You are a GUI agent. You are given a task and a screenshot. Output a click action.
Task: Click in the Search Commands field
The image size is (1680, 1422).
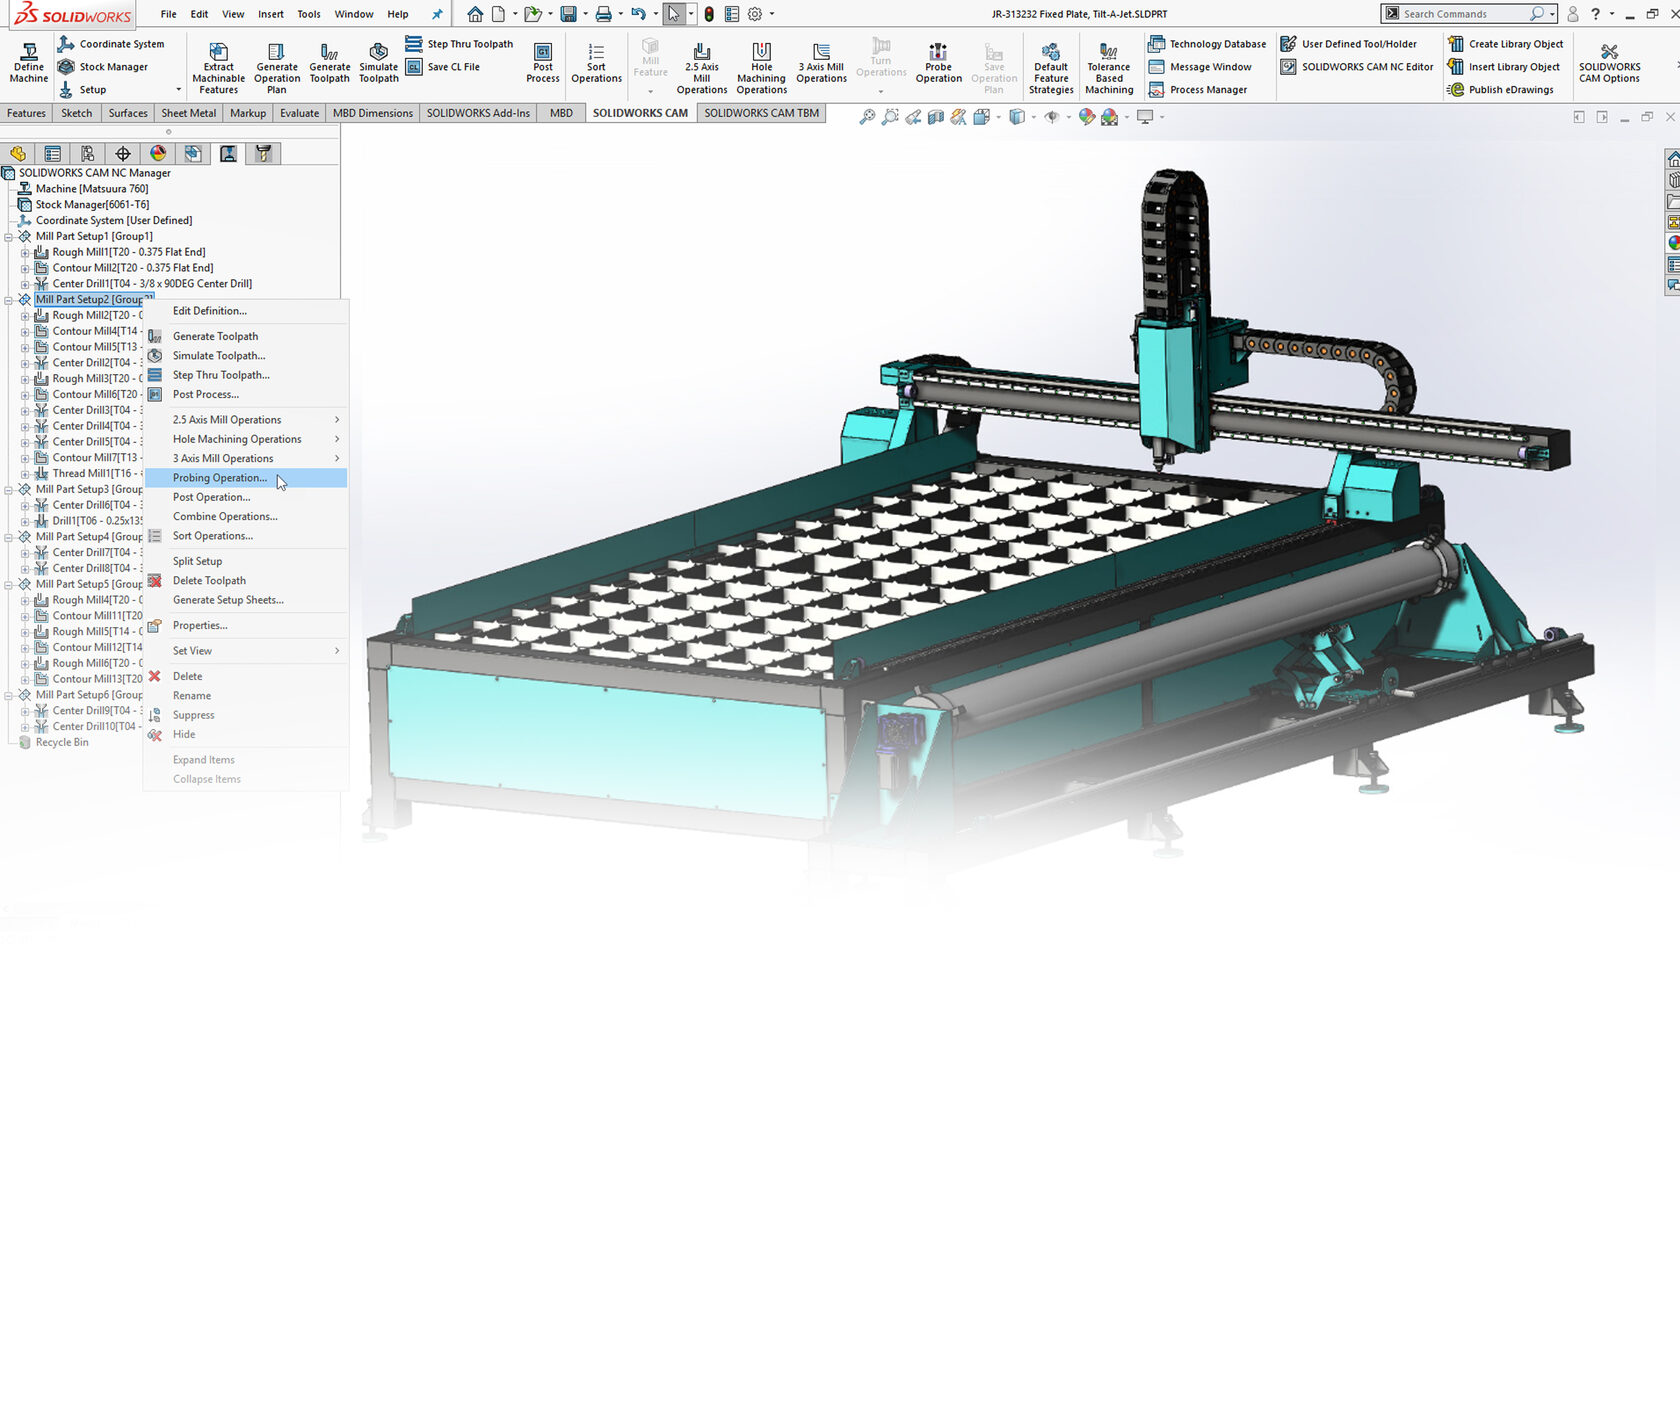(1465, 14)
